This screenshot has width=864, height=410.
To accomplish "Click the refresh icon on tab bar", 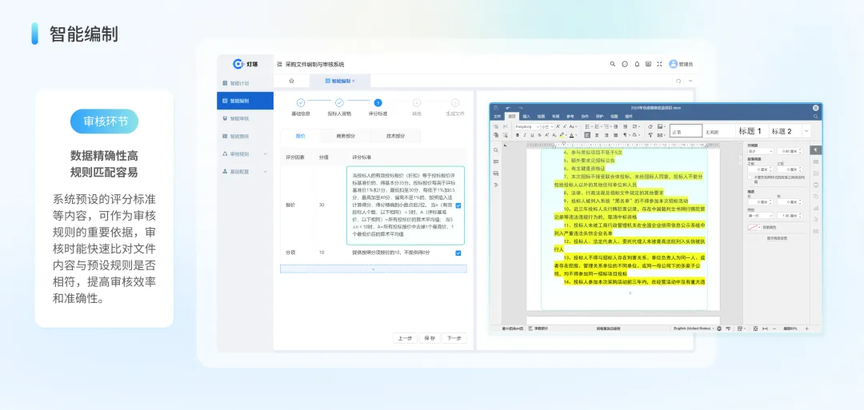I will (x=679, y=81).
